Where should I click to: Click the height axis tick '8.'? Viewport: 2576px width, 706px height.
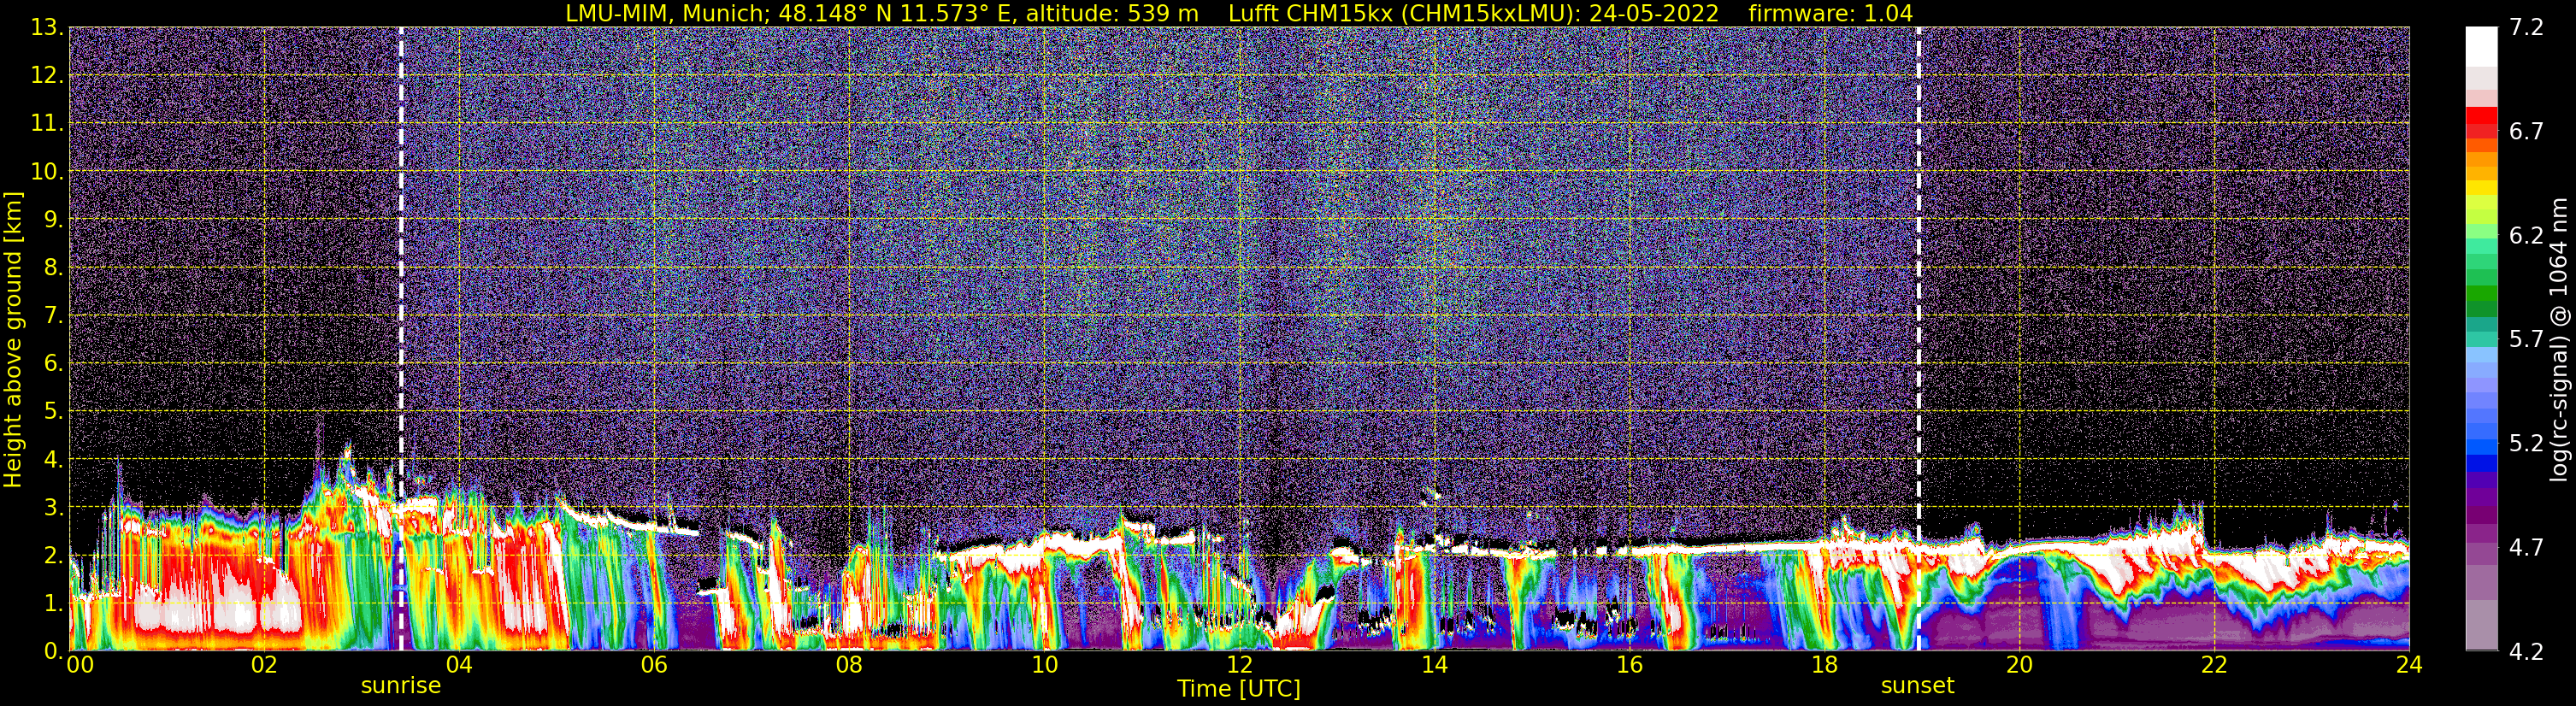54,267
